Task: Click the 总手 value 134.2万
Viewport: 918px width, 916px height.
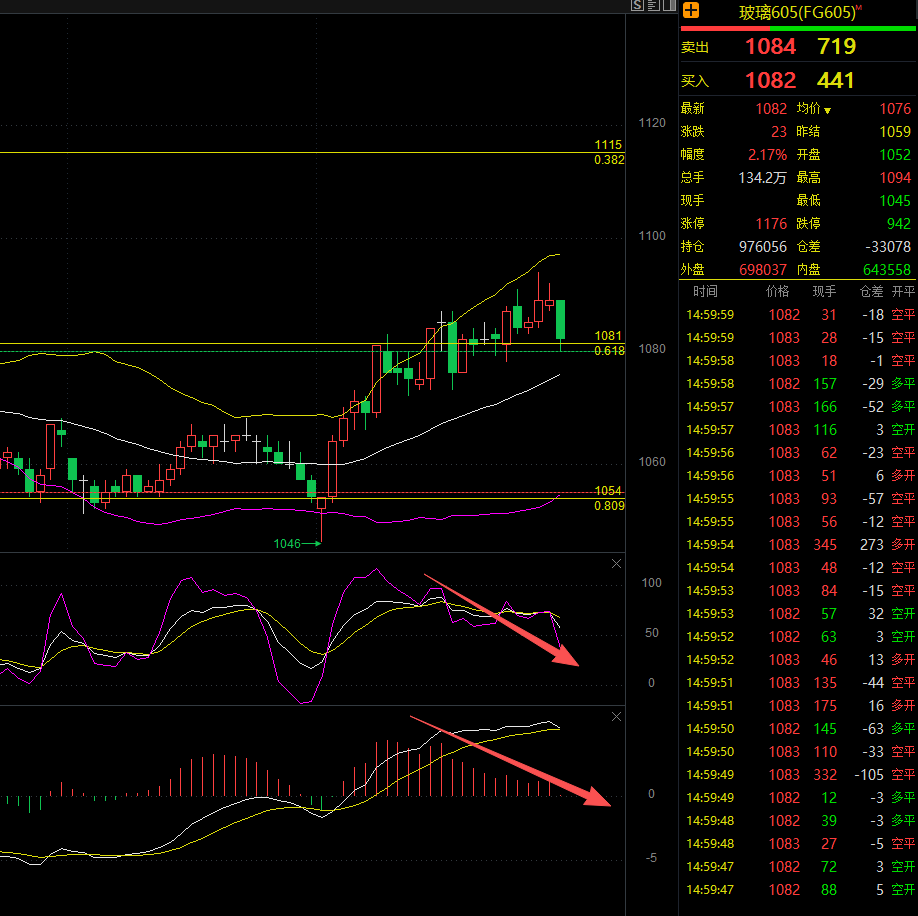Action: [x=762, y=177]
